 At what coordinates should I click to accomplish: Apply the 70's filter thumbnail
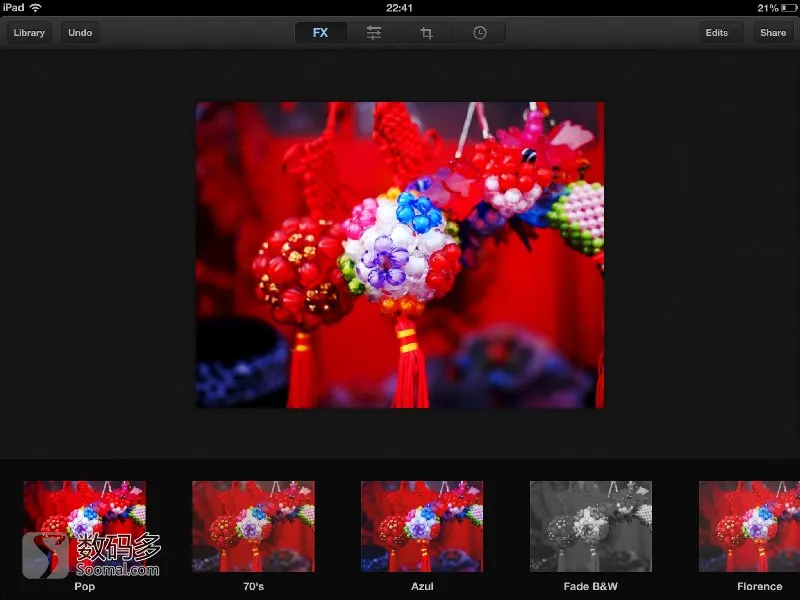pos(254,526)
